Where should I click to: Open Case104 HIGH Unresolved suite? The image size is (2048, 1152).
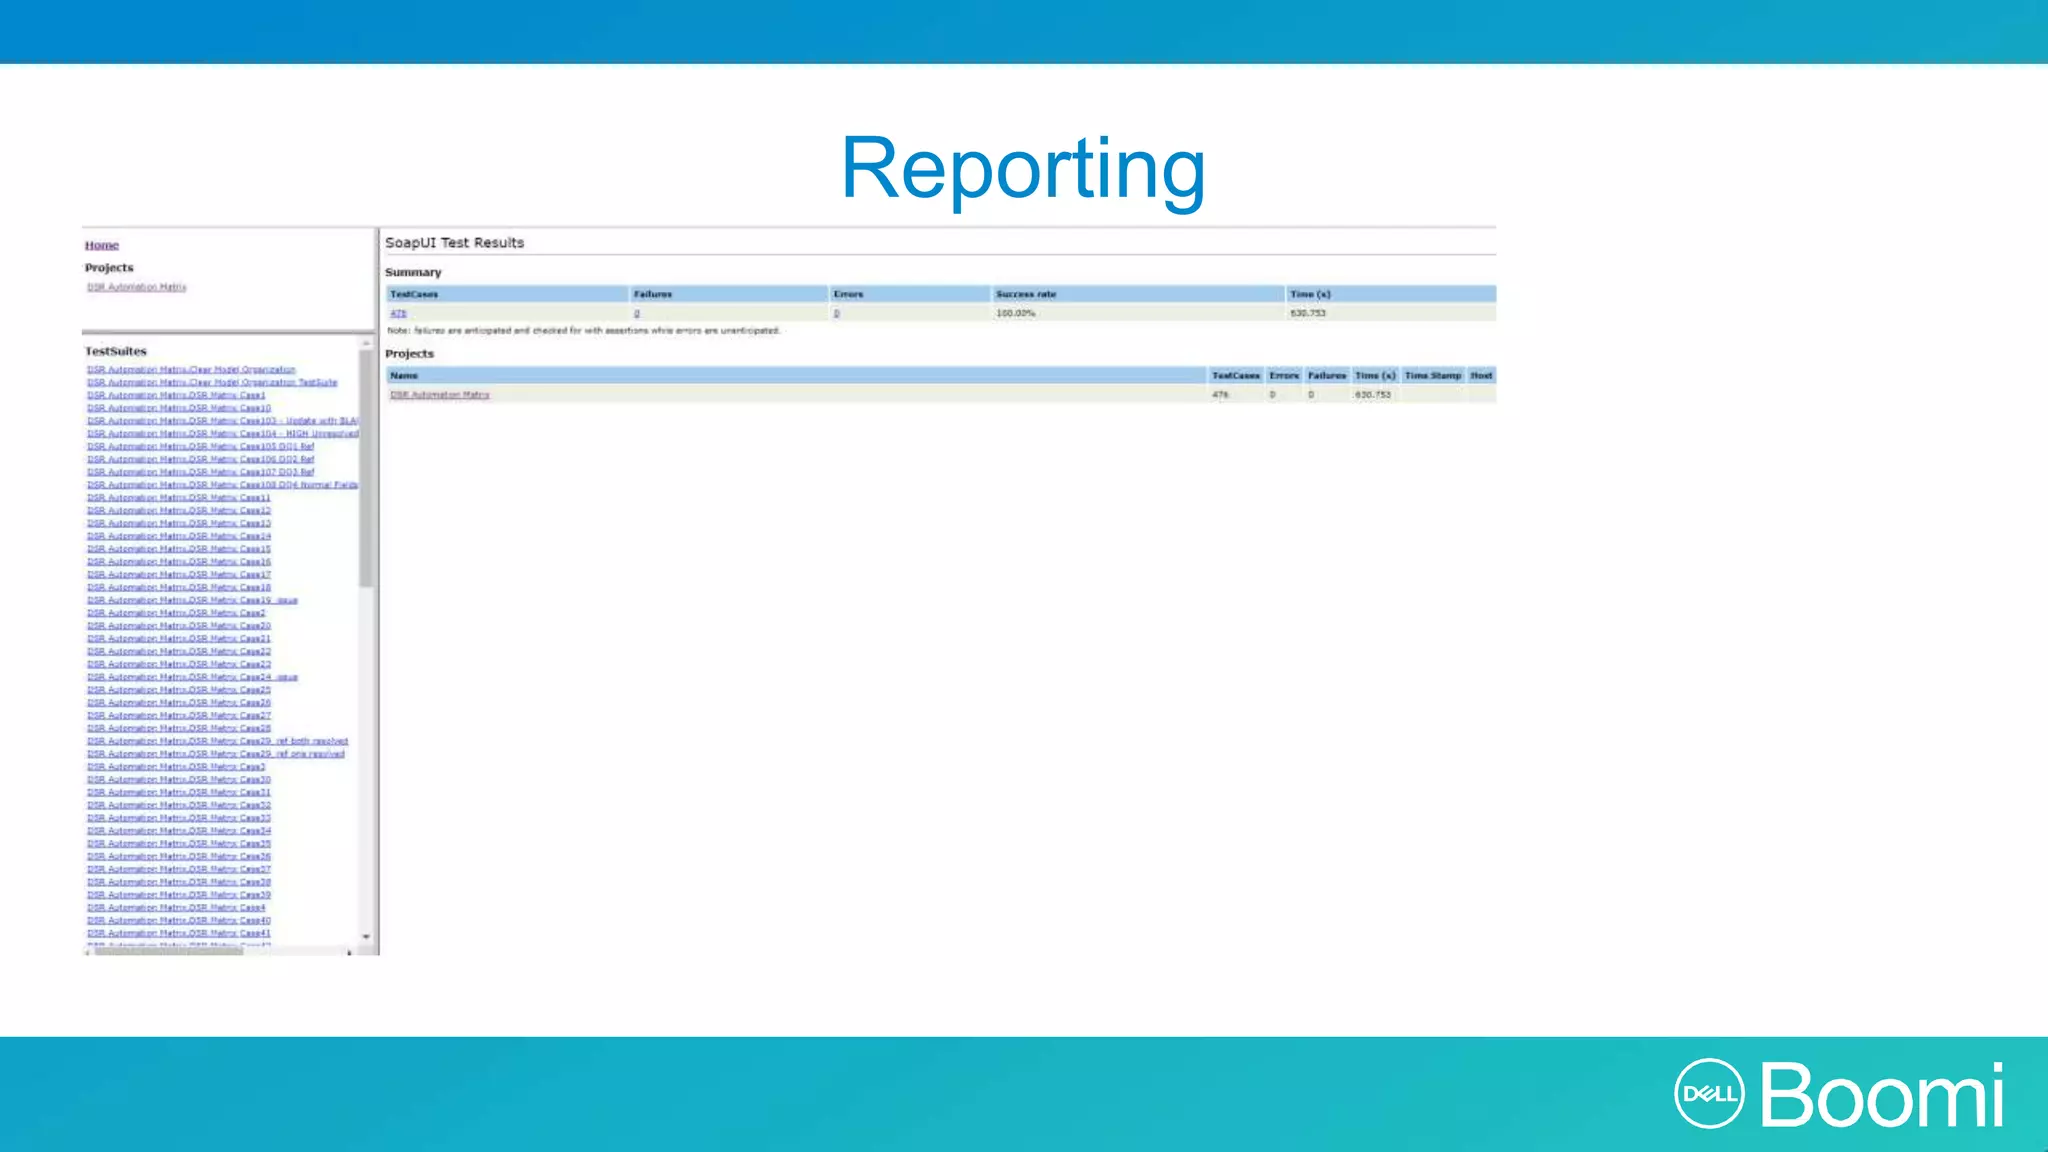[222, 434]
